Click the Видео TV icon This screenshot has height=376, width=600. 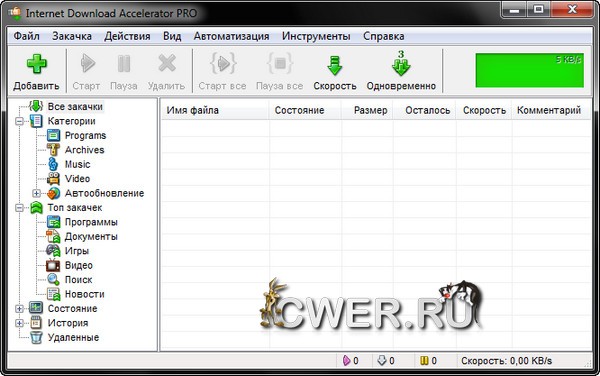[x=53, y=265]
